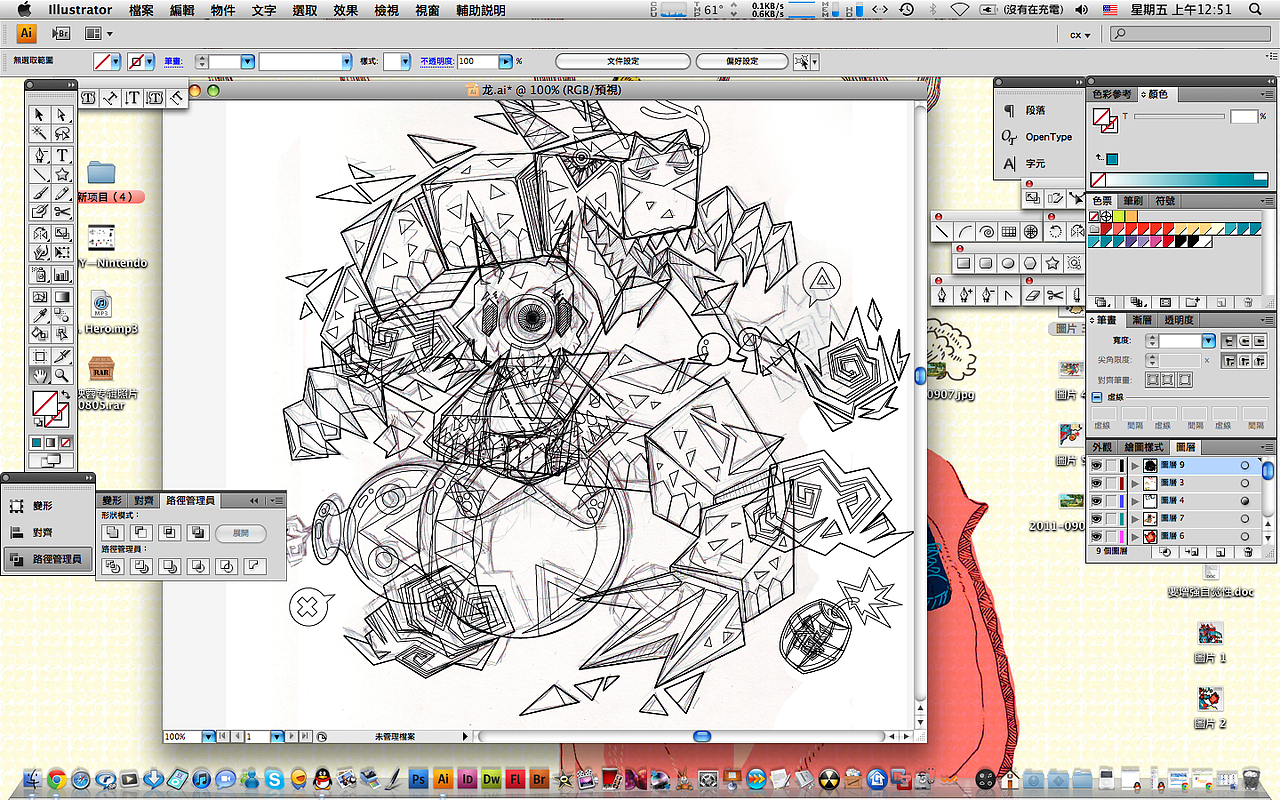Select the Magic Wand tool
The width and height of the screenshot is (1280, 800).
coord(40,134)
